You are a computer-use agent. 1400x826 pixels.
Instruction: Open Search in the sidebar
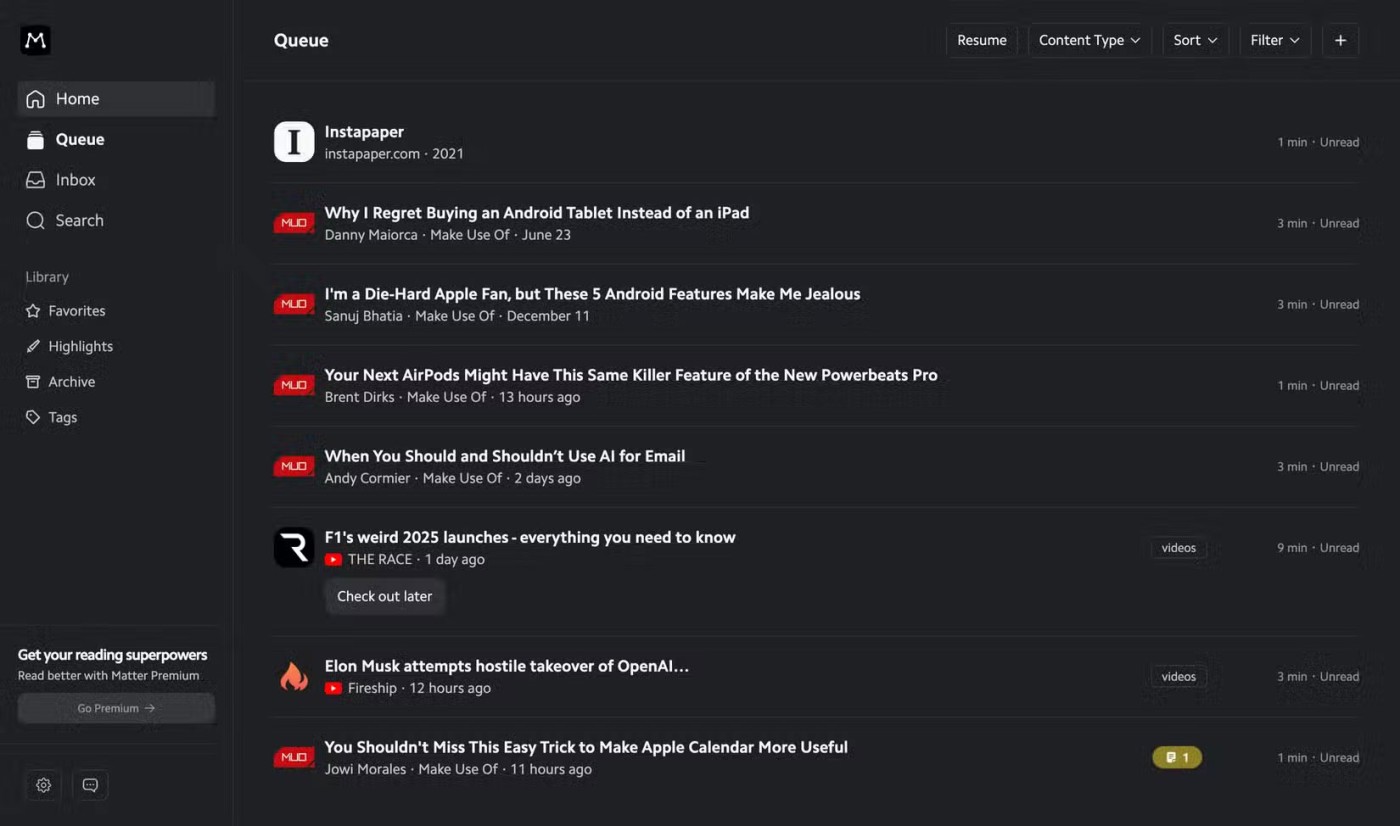point(79,220)
